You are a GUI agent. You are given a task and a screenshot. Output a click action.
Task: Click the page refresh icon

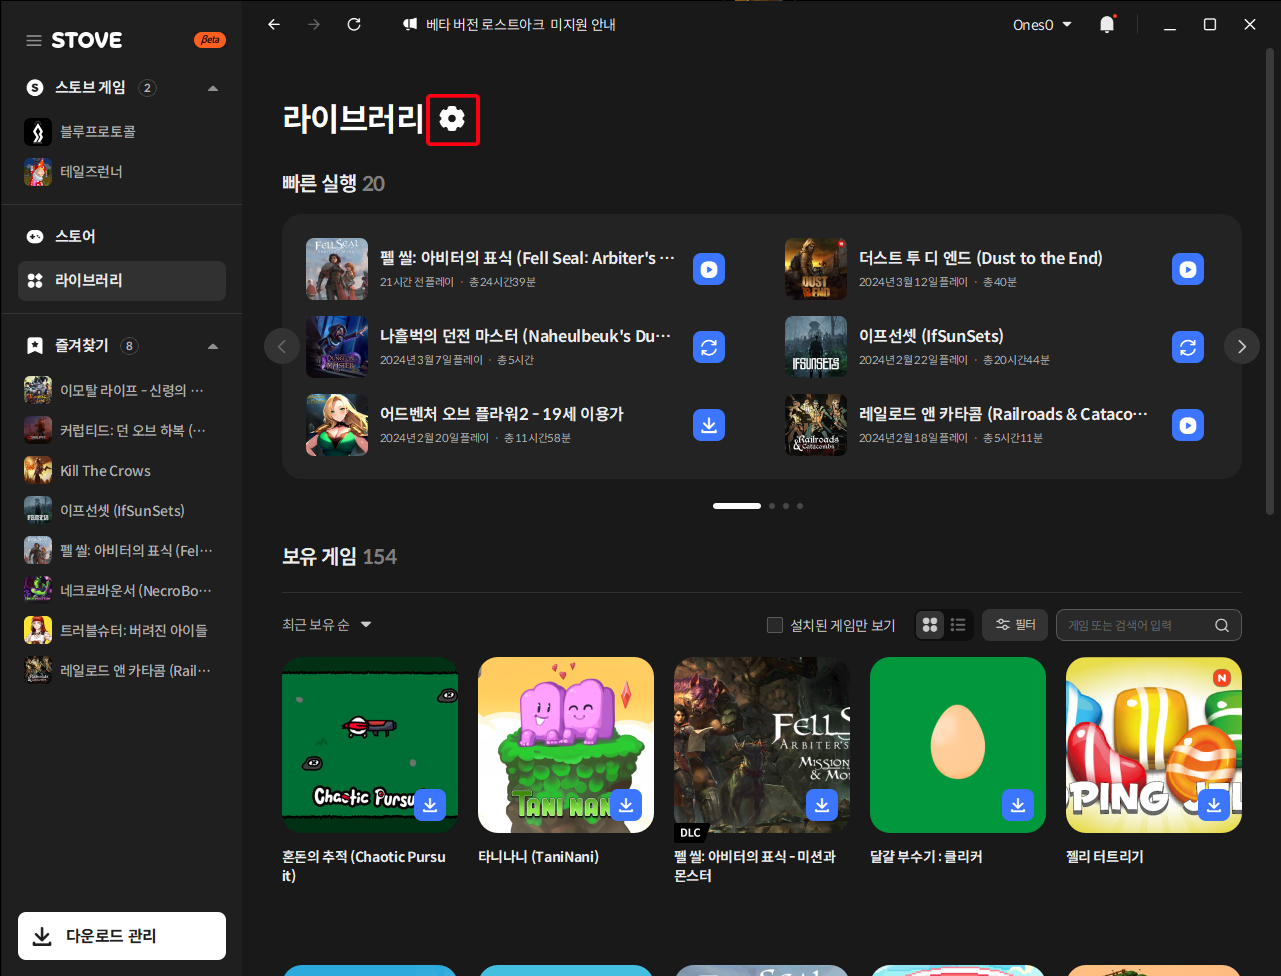coord(354,25)
